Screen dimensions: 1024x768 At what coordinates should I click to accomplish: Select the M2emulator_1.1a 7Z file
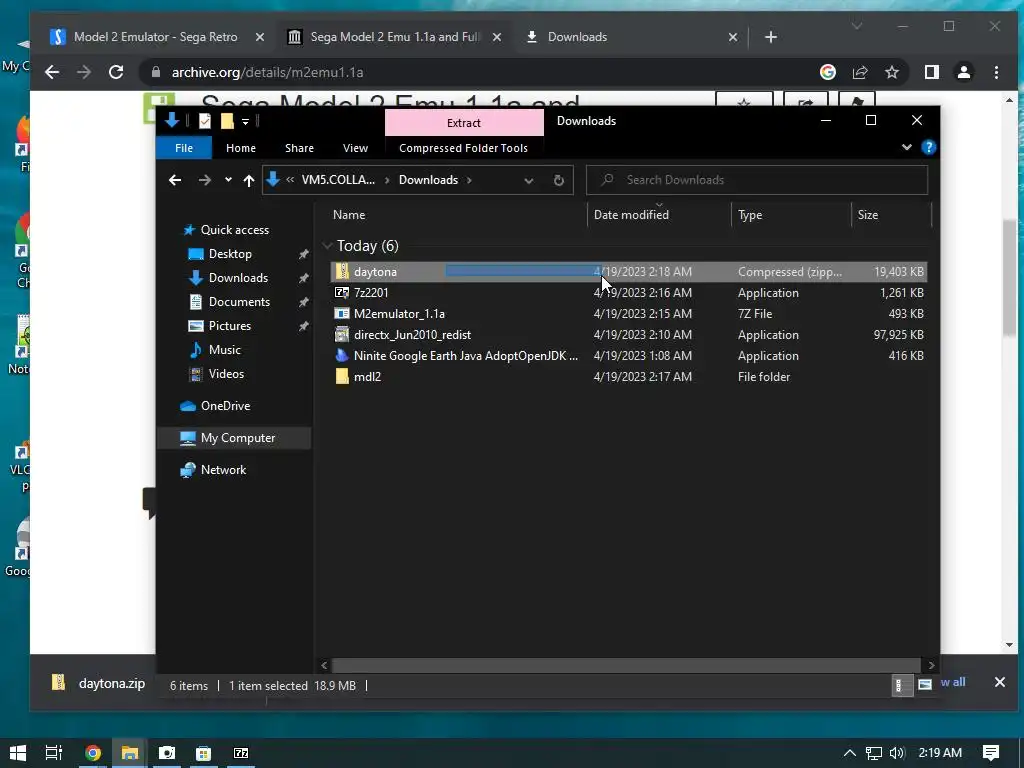(x=628, y=313)
